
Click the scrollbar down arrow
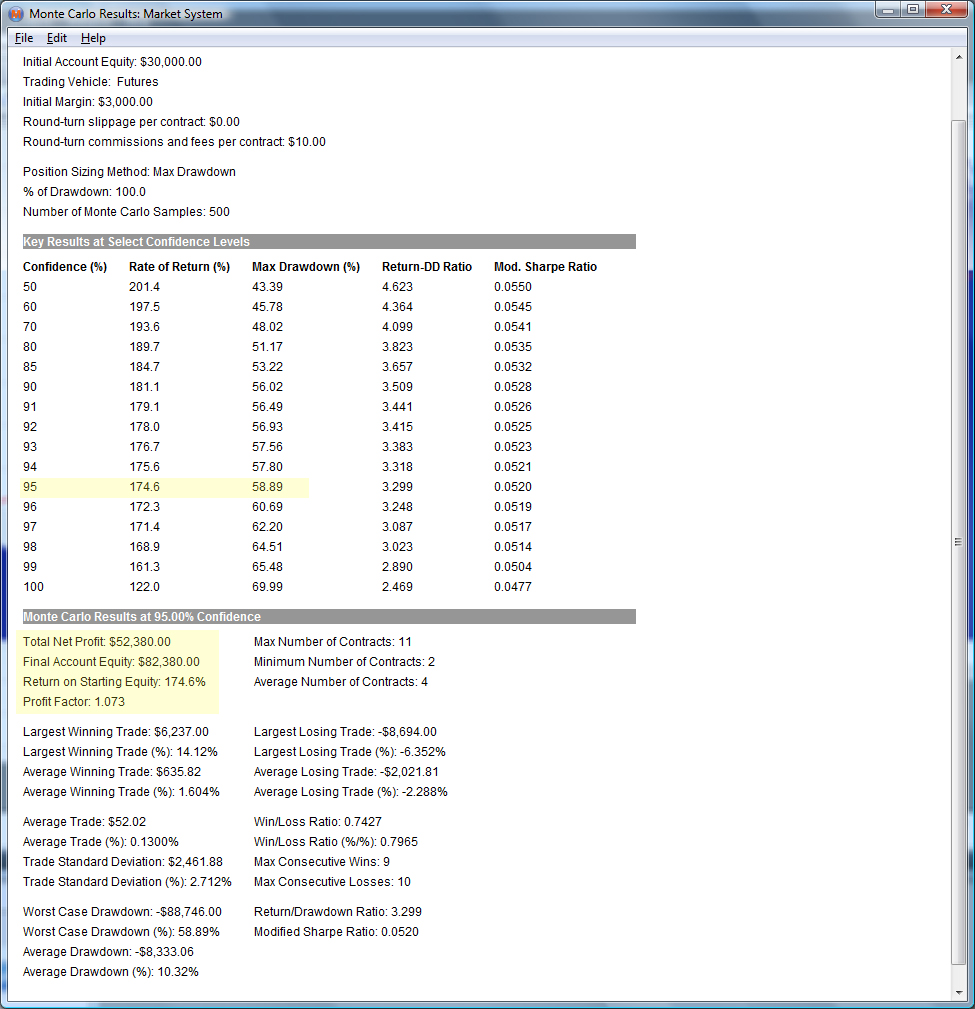click(959, 992)
